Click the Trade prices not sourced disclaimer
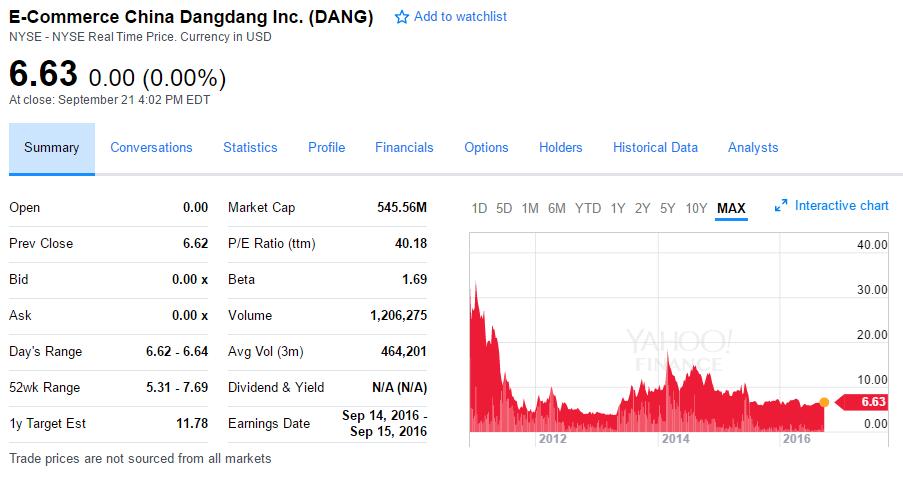 (140, 459)
